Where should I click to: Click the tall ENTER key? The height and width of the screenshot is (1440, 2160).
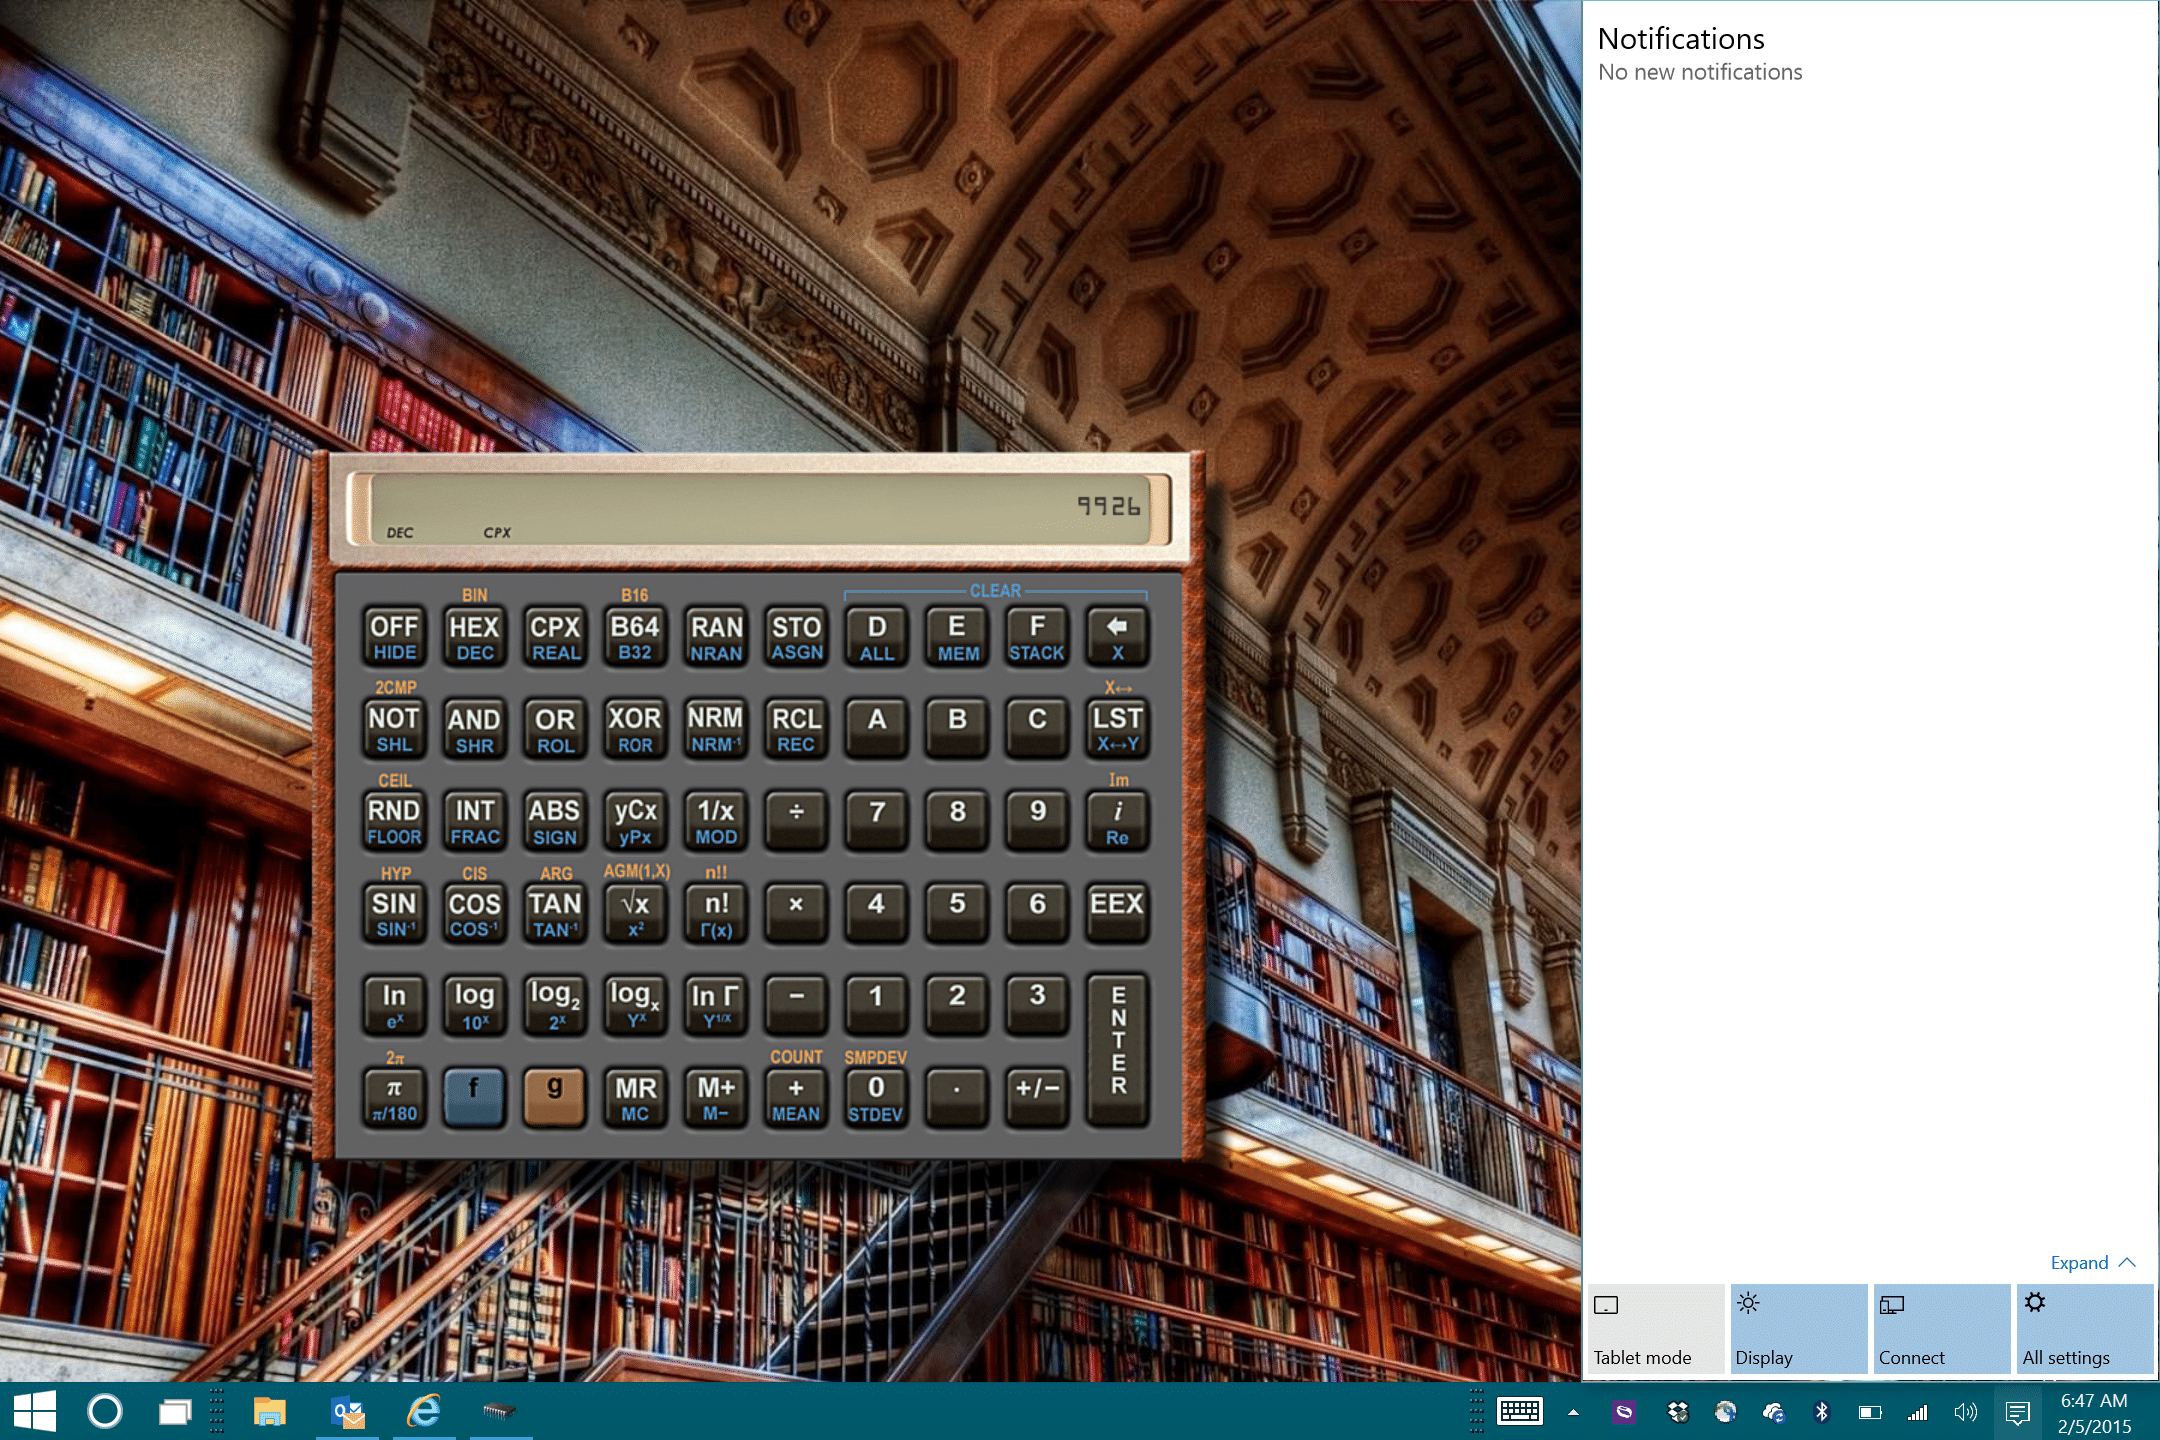click(x=1117, y=1052)
